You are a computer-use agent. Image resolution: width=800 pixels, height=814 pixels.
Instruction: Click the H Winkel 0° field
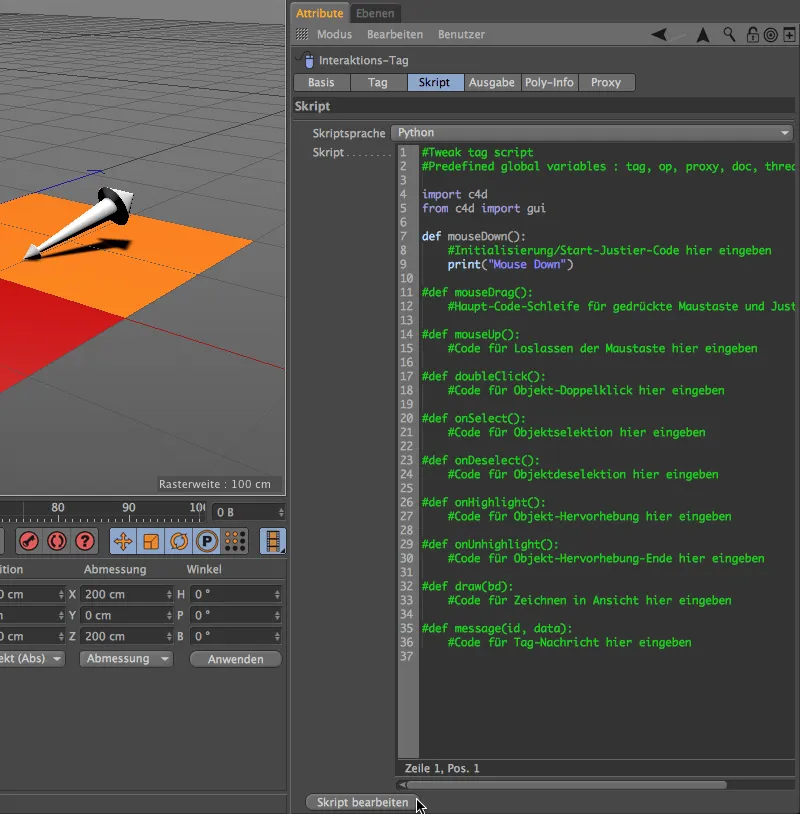236,594
